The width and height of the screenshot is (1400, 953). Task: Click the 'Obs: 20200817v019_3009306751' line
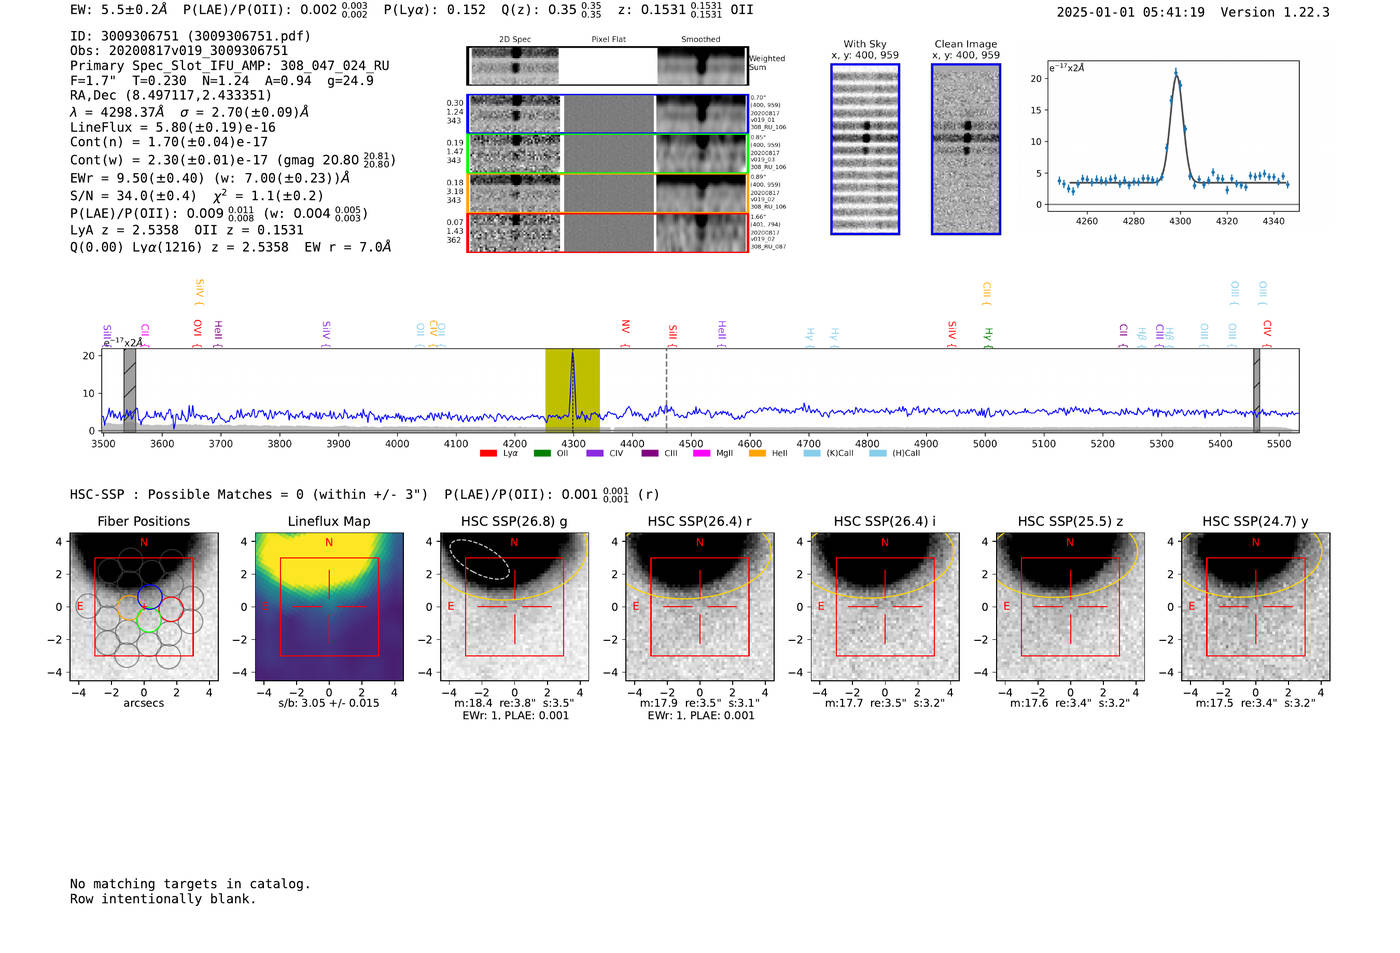179,51
